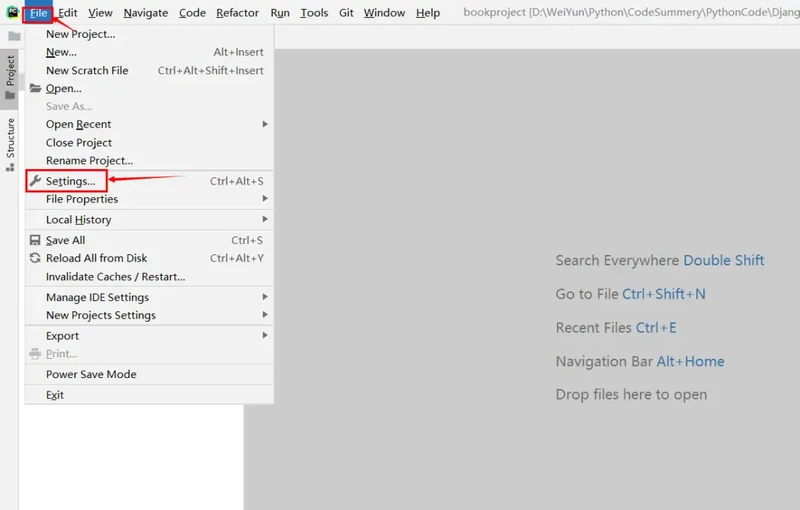
Task: Expand the Export submenu arrow
Action: click(265, 336)
